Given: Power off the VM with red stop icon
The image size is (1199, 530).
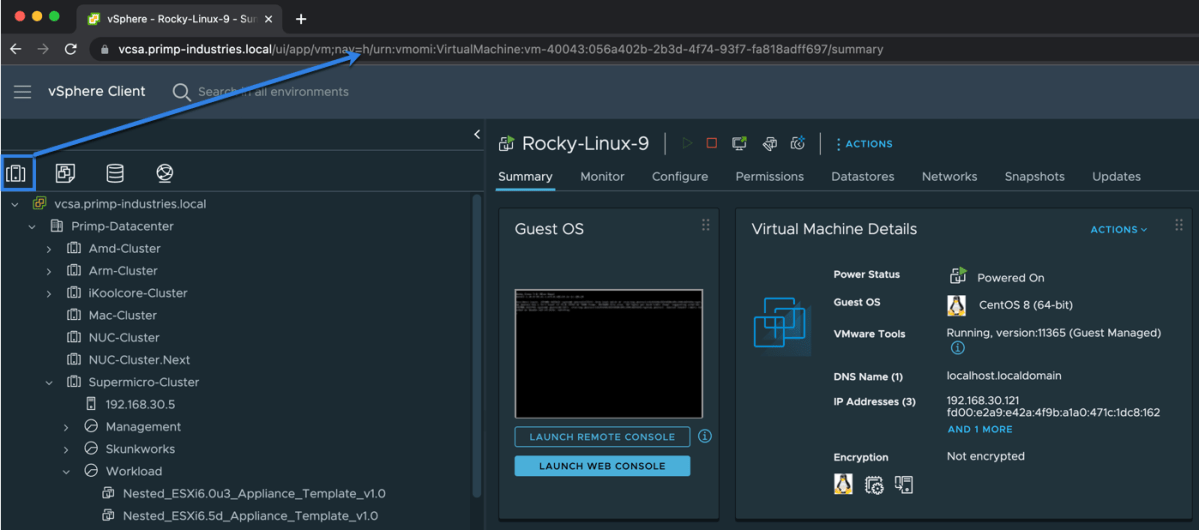Looking at the screenshot, I should pos(712,143).
